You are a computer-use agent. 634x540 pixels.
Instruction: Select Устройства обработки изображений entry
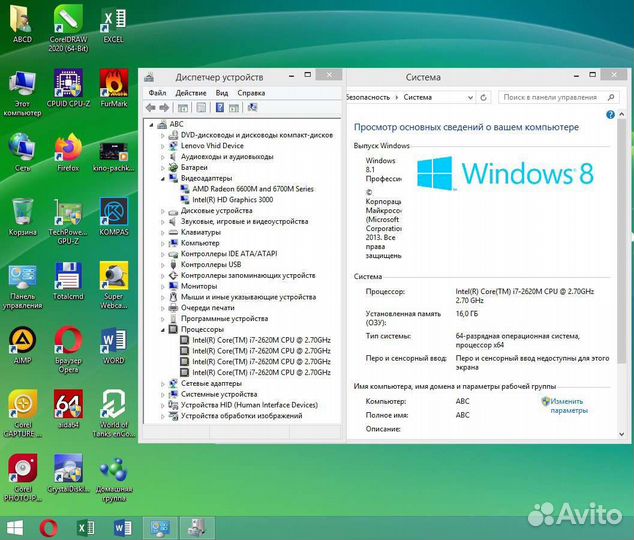[x=241, y=416]
